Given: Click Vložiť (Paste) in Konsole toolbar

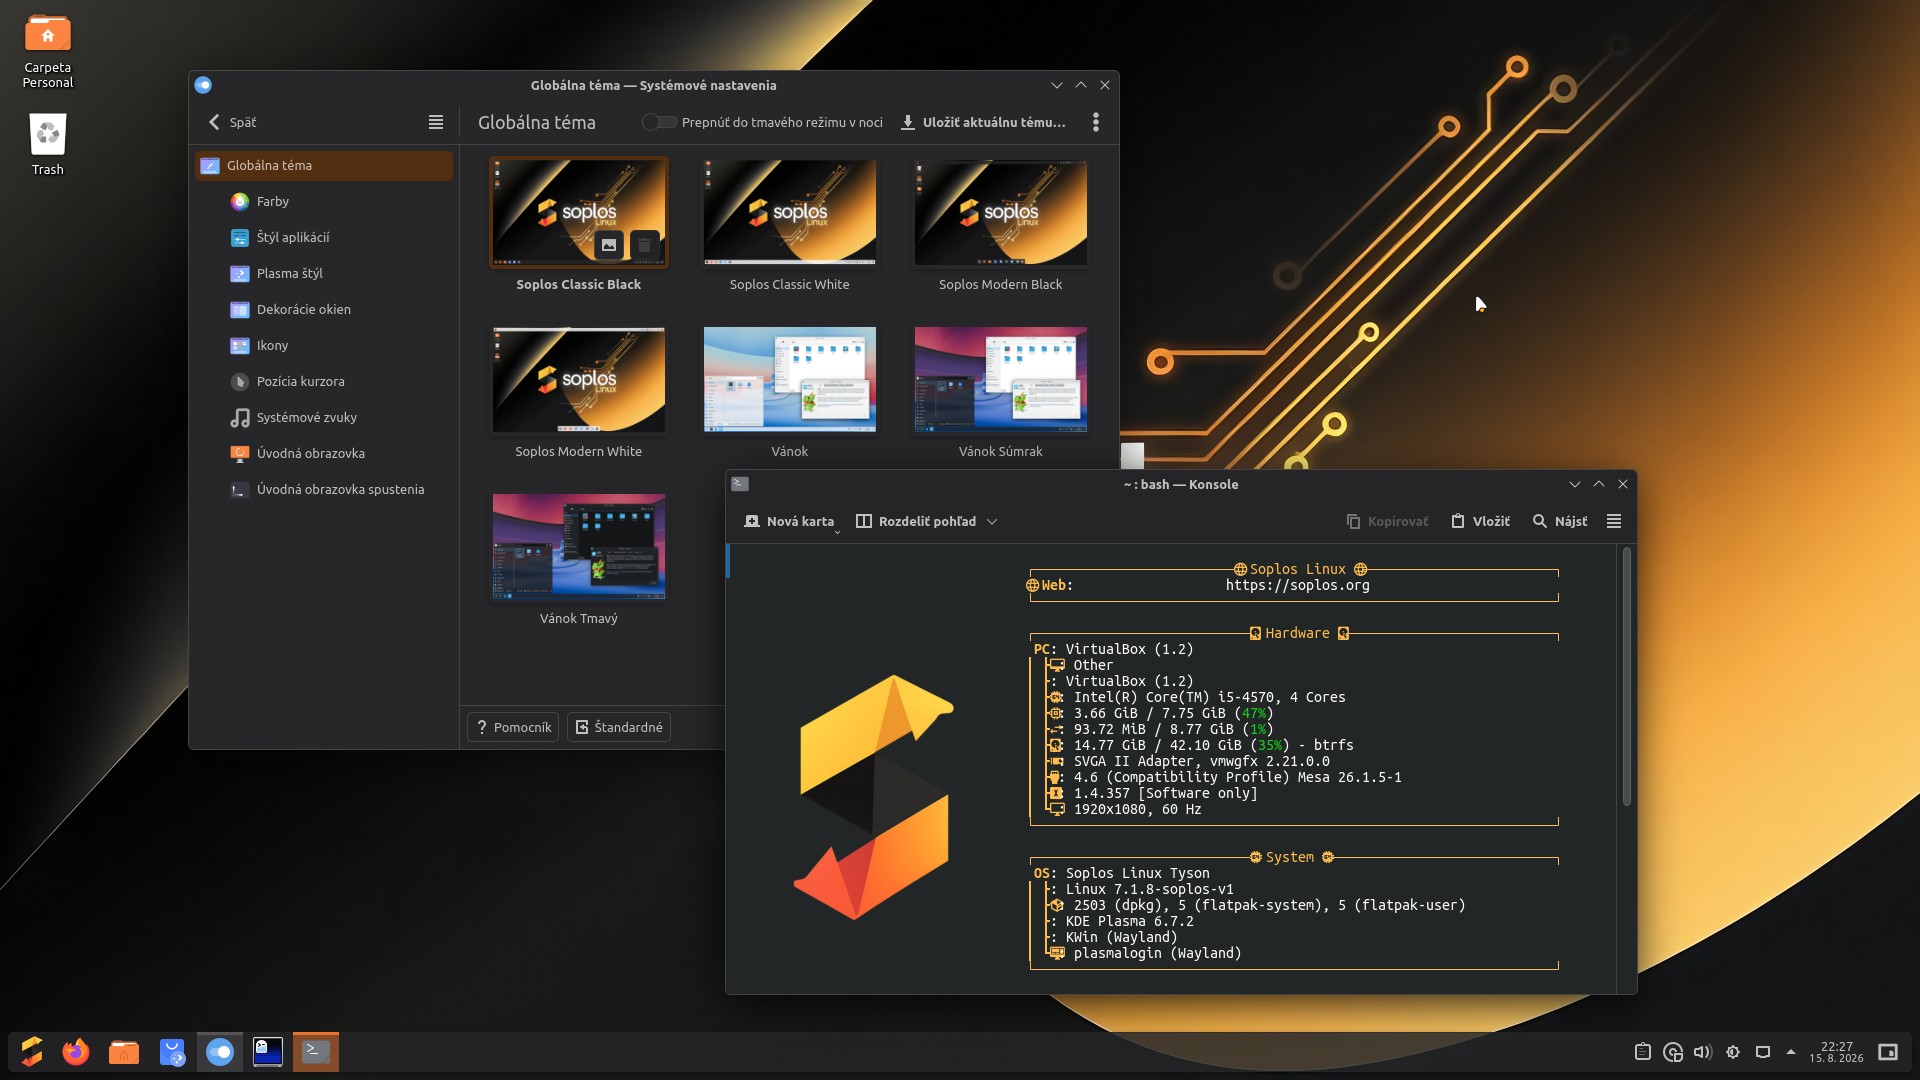Looking at the screenshot, I should point(1481,521).
